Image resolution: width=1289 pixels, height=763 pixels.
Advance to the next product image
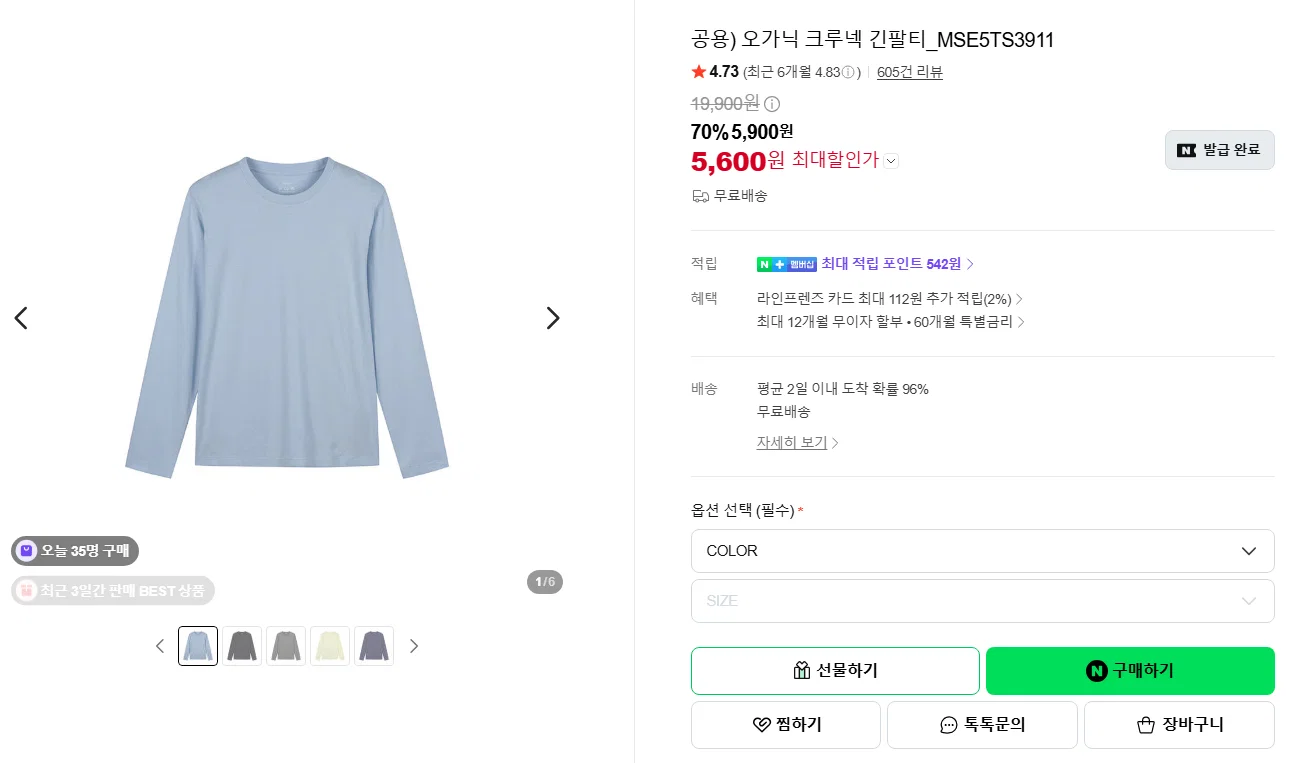553,318
